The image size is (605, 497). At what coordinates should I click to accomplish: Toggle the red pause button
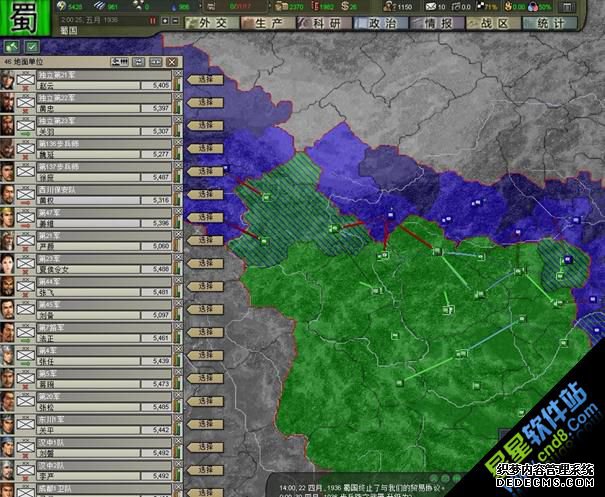coord(153,21)
